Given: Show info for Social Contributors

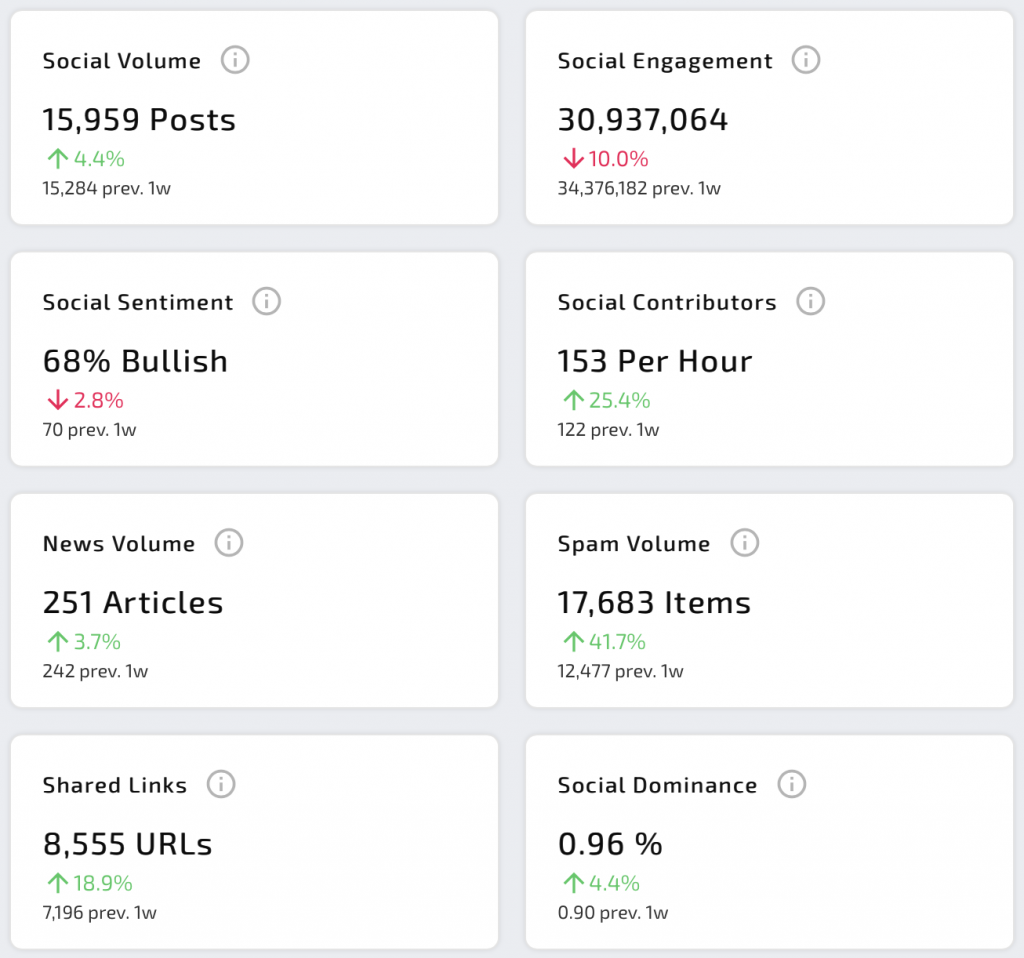Looking at the screenshot, I should pyautogui.click(x=810, y=301).
